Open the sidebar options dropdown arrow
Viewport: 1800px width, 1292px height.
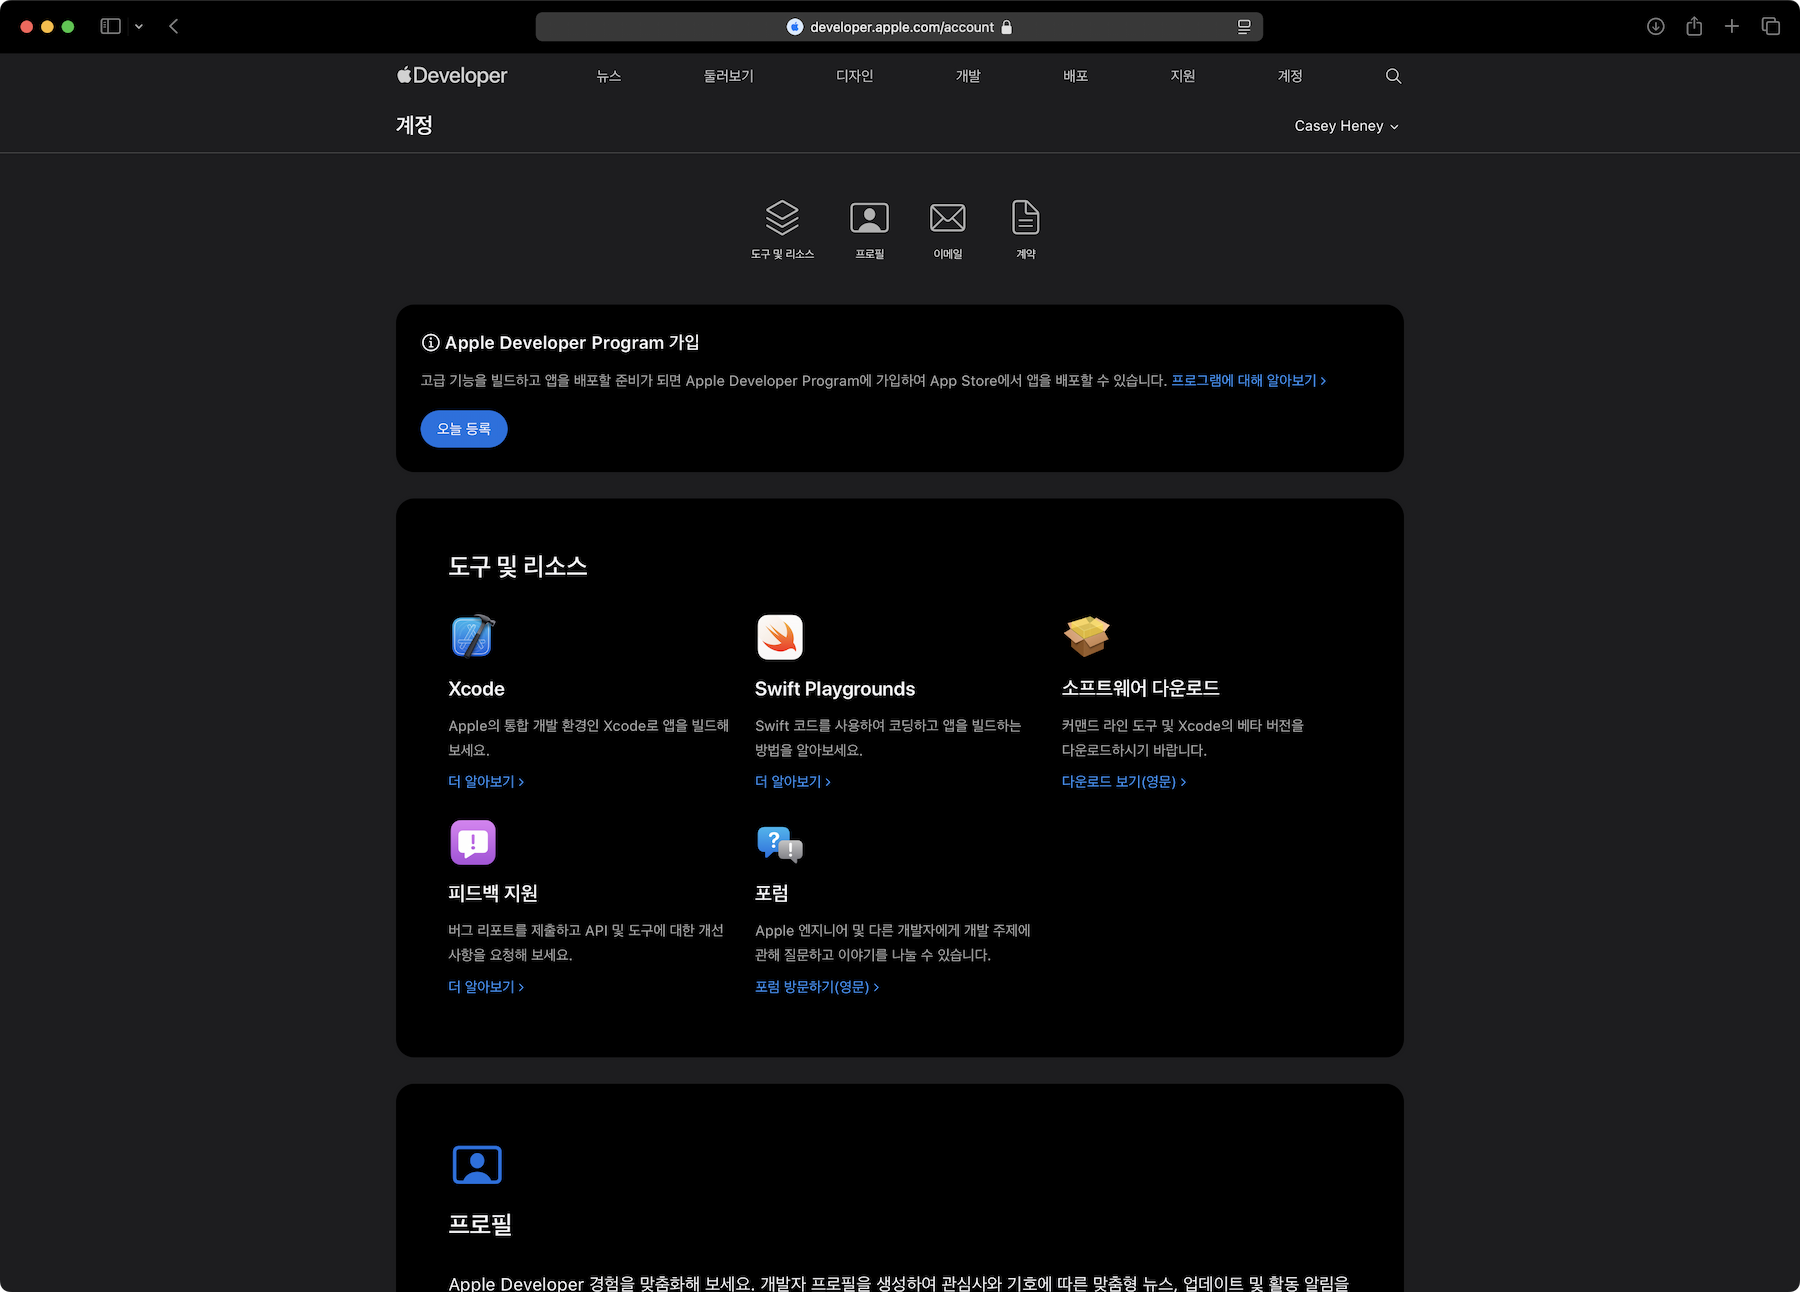139,27
